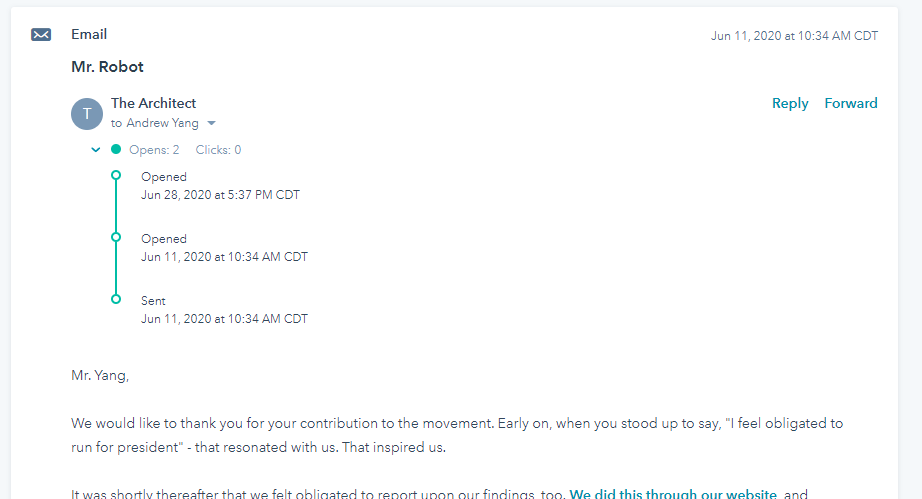The image size is (922, 499).
Task: Click the green tracking status dot
Action: point(116,150)
